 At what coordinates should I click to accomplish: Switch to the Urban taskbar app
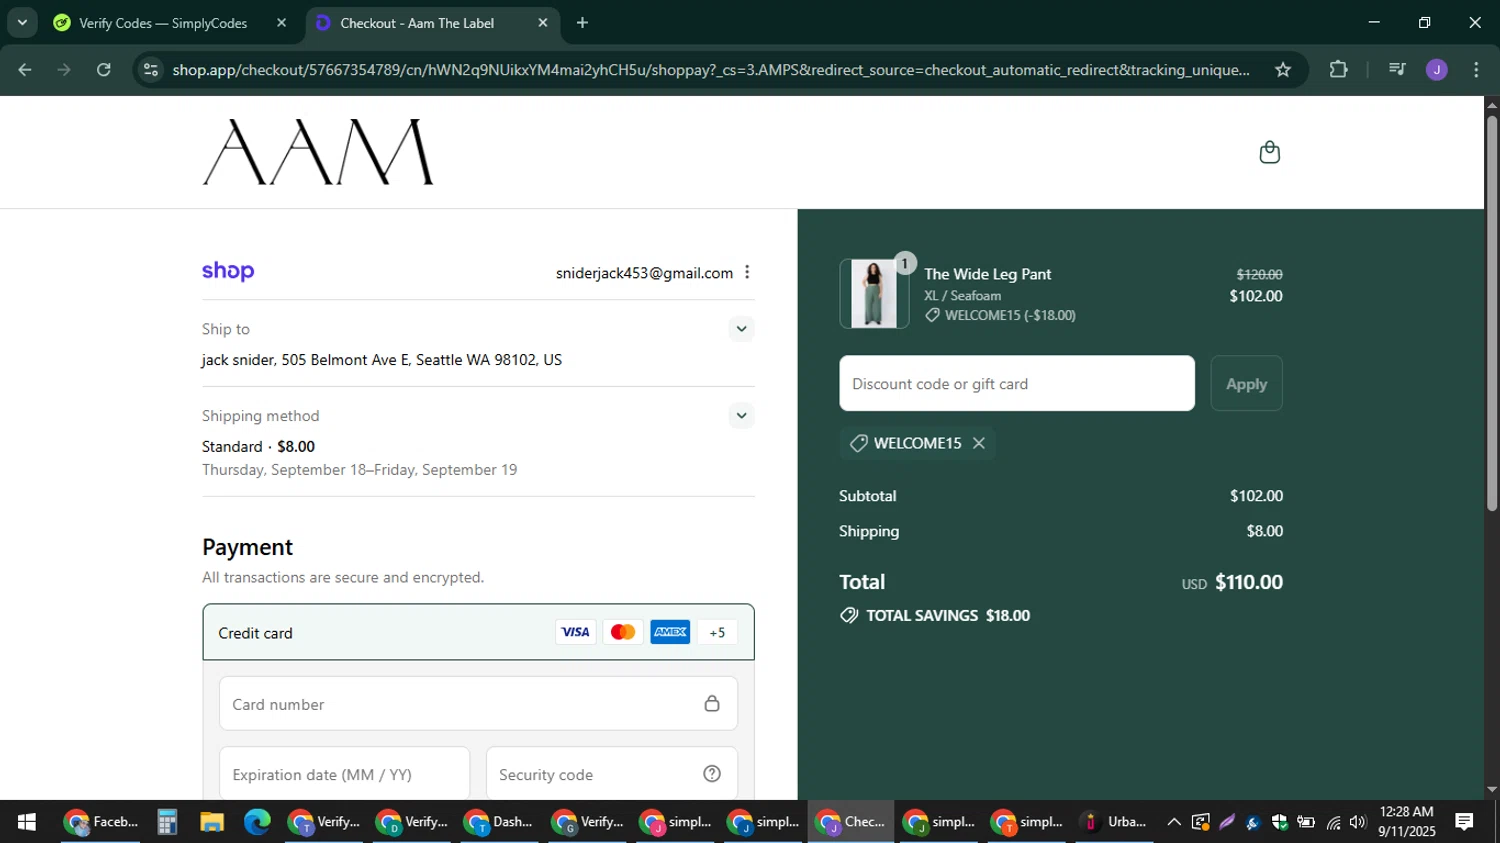(1115, 822)
